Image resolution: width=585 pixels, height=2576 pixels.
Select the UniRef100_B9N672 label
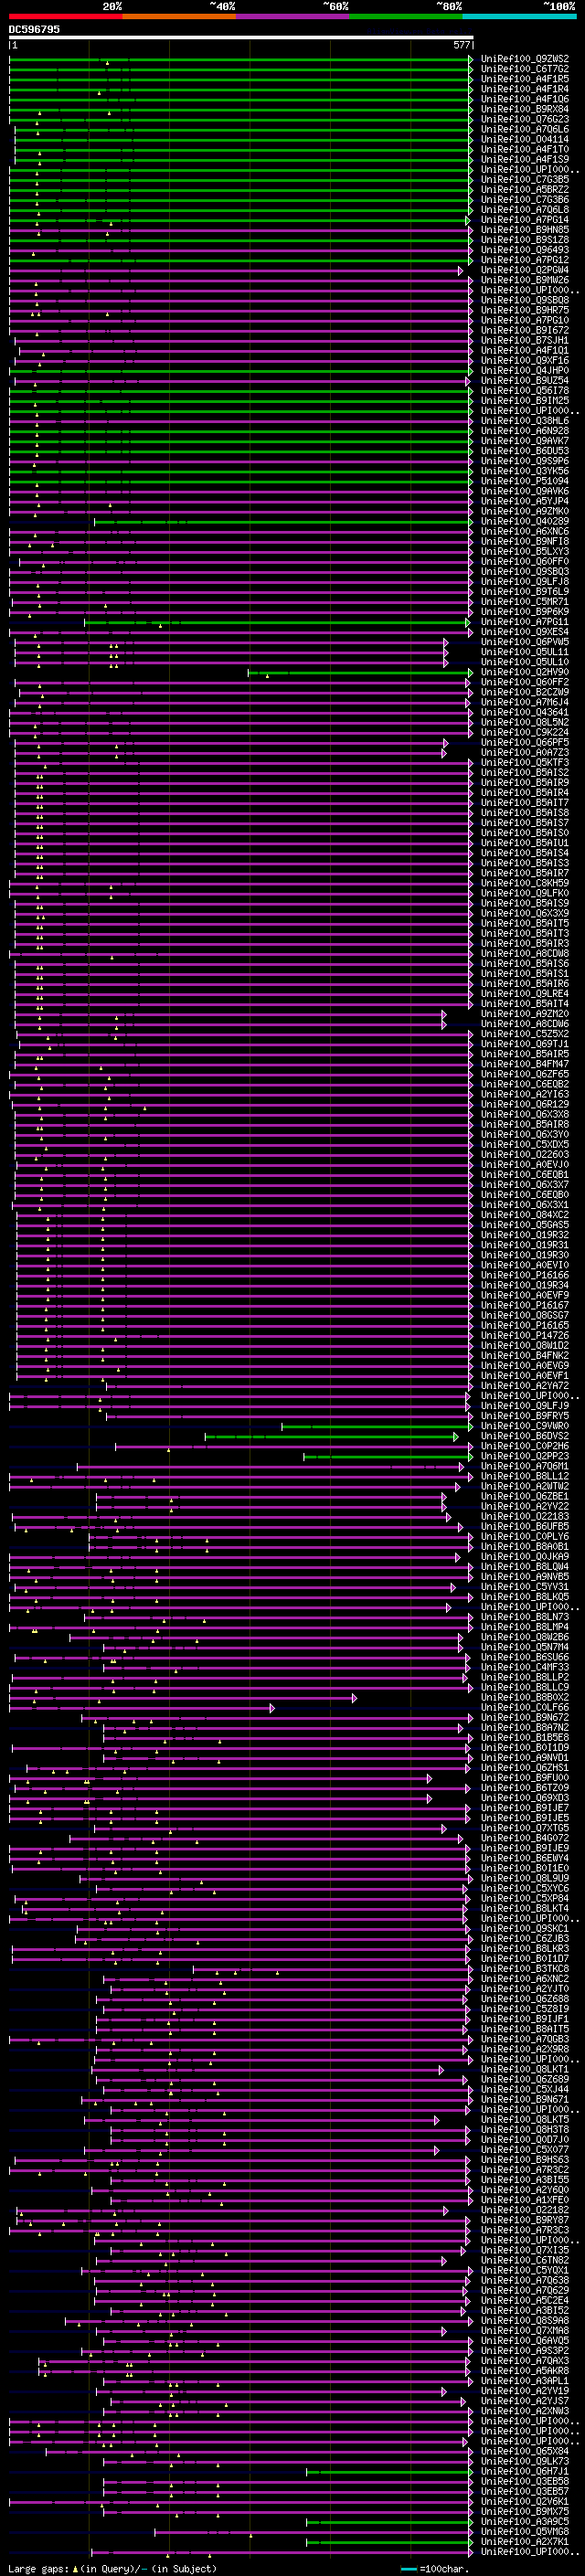pyautogui.click(x=525, y=1718)
